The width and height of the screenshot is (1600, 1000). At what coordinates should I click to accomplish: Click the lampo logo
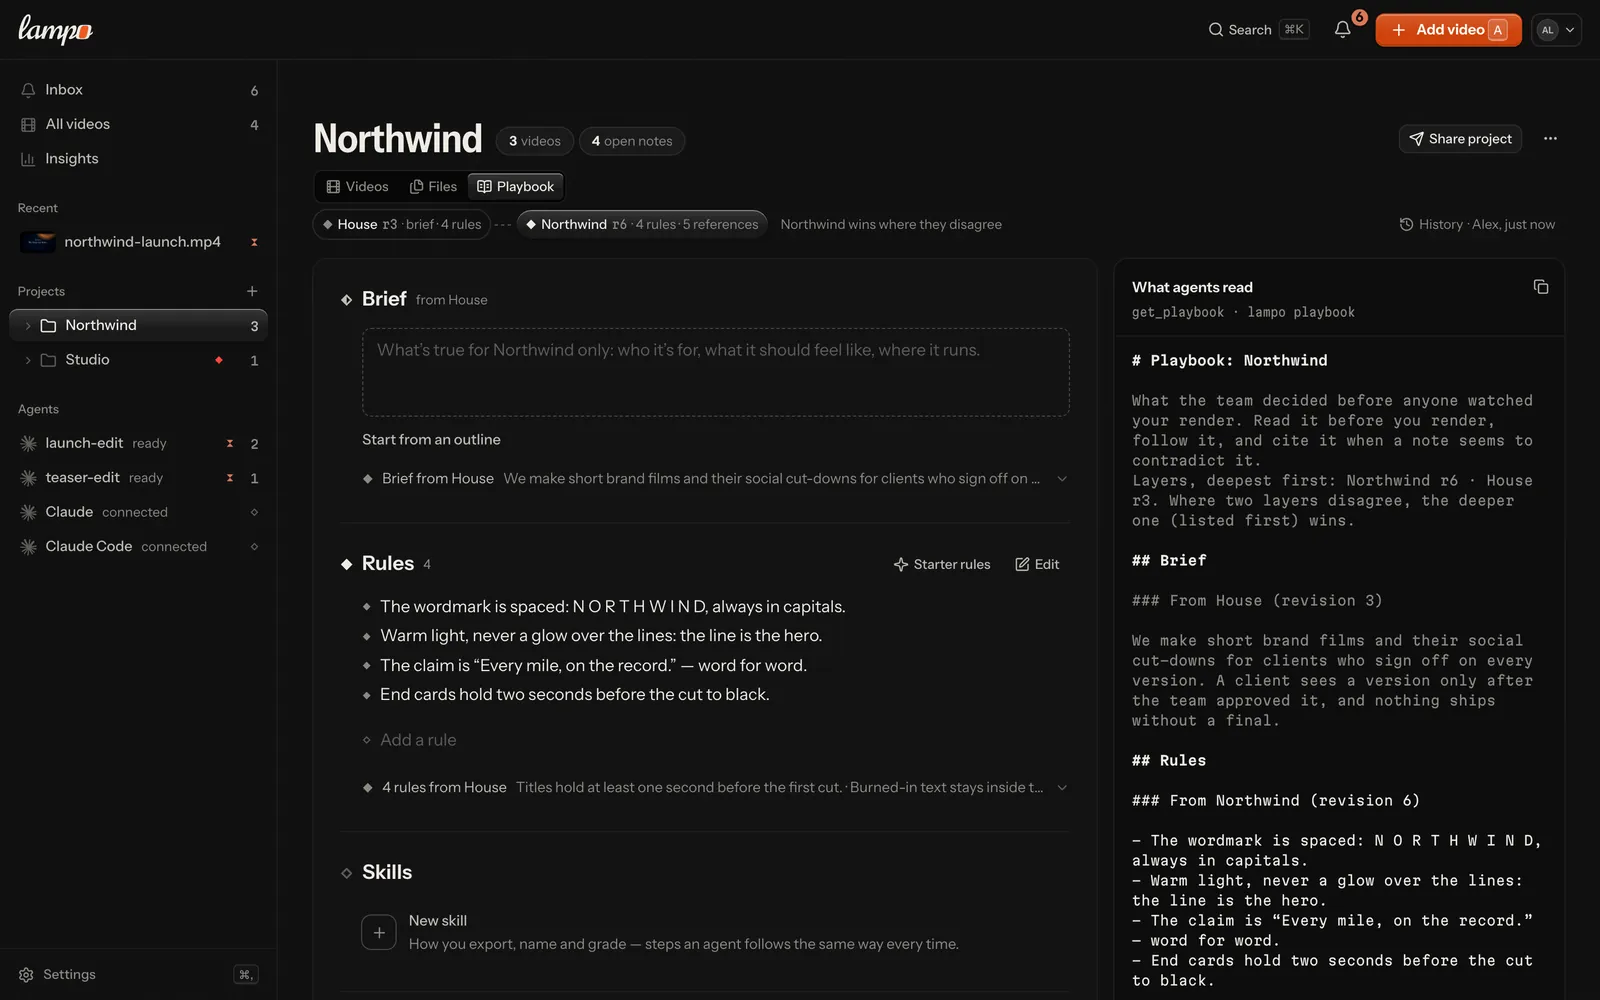point(55,30)
